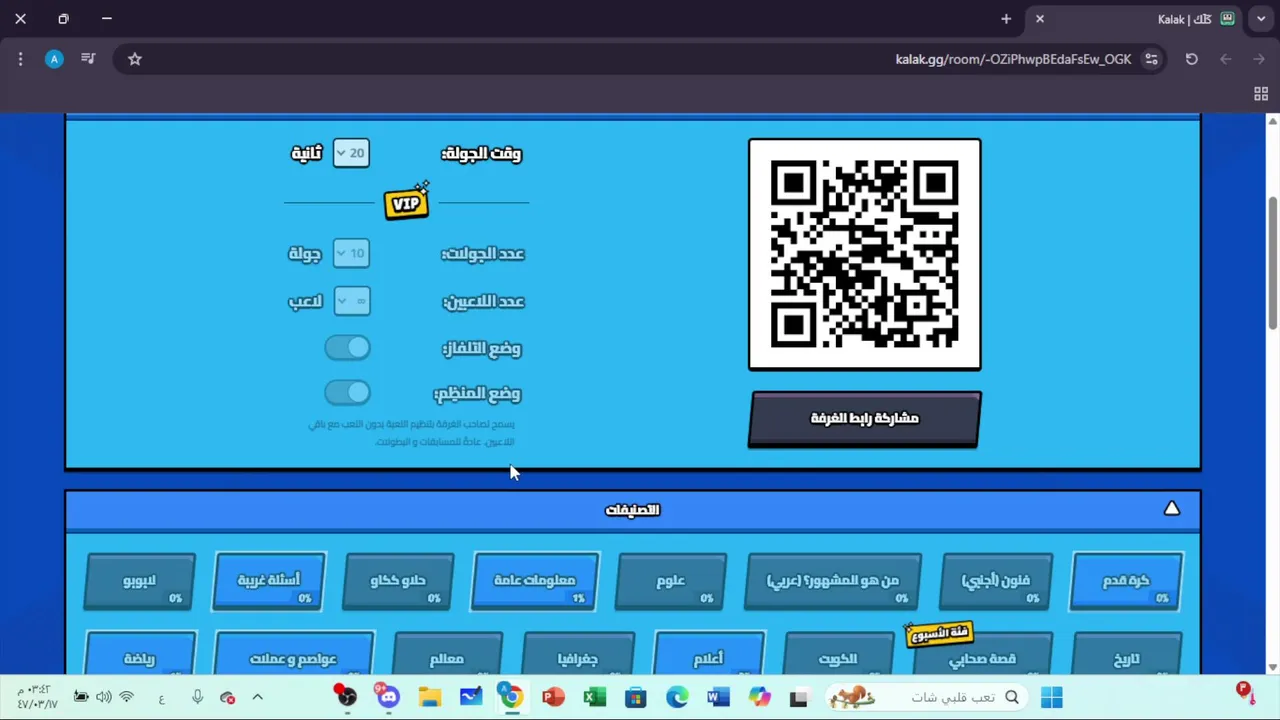This screenshot has width=1280, height=720.
Task: Open the tab search dropdown arrow
Action: 1261,19
